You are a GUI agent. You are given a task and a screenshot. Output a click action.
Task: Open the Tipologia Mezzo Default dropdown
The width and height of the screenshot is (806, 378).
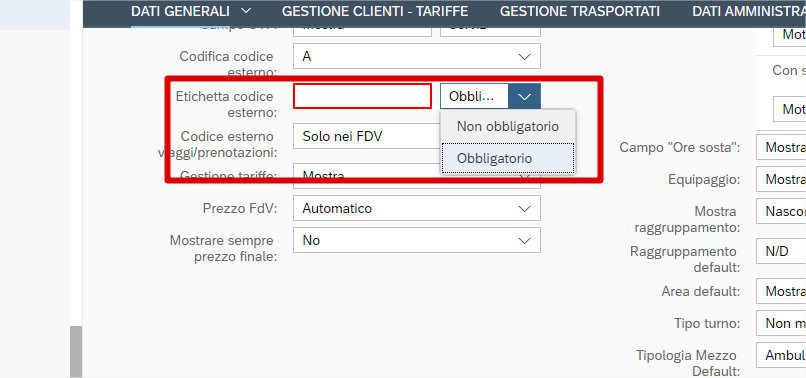coord(781,355)
